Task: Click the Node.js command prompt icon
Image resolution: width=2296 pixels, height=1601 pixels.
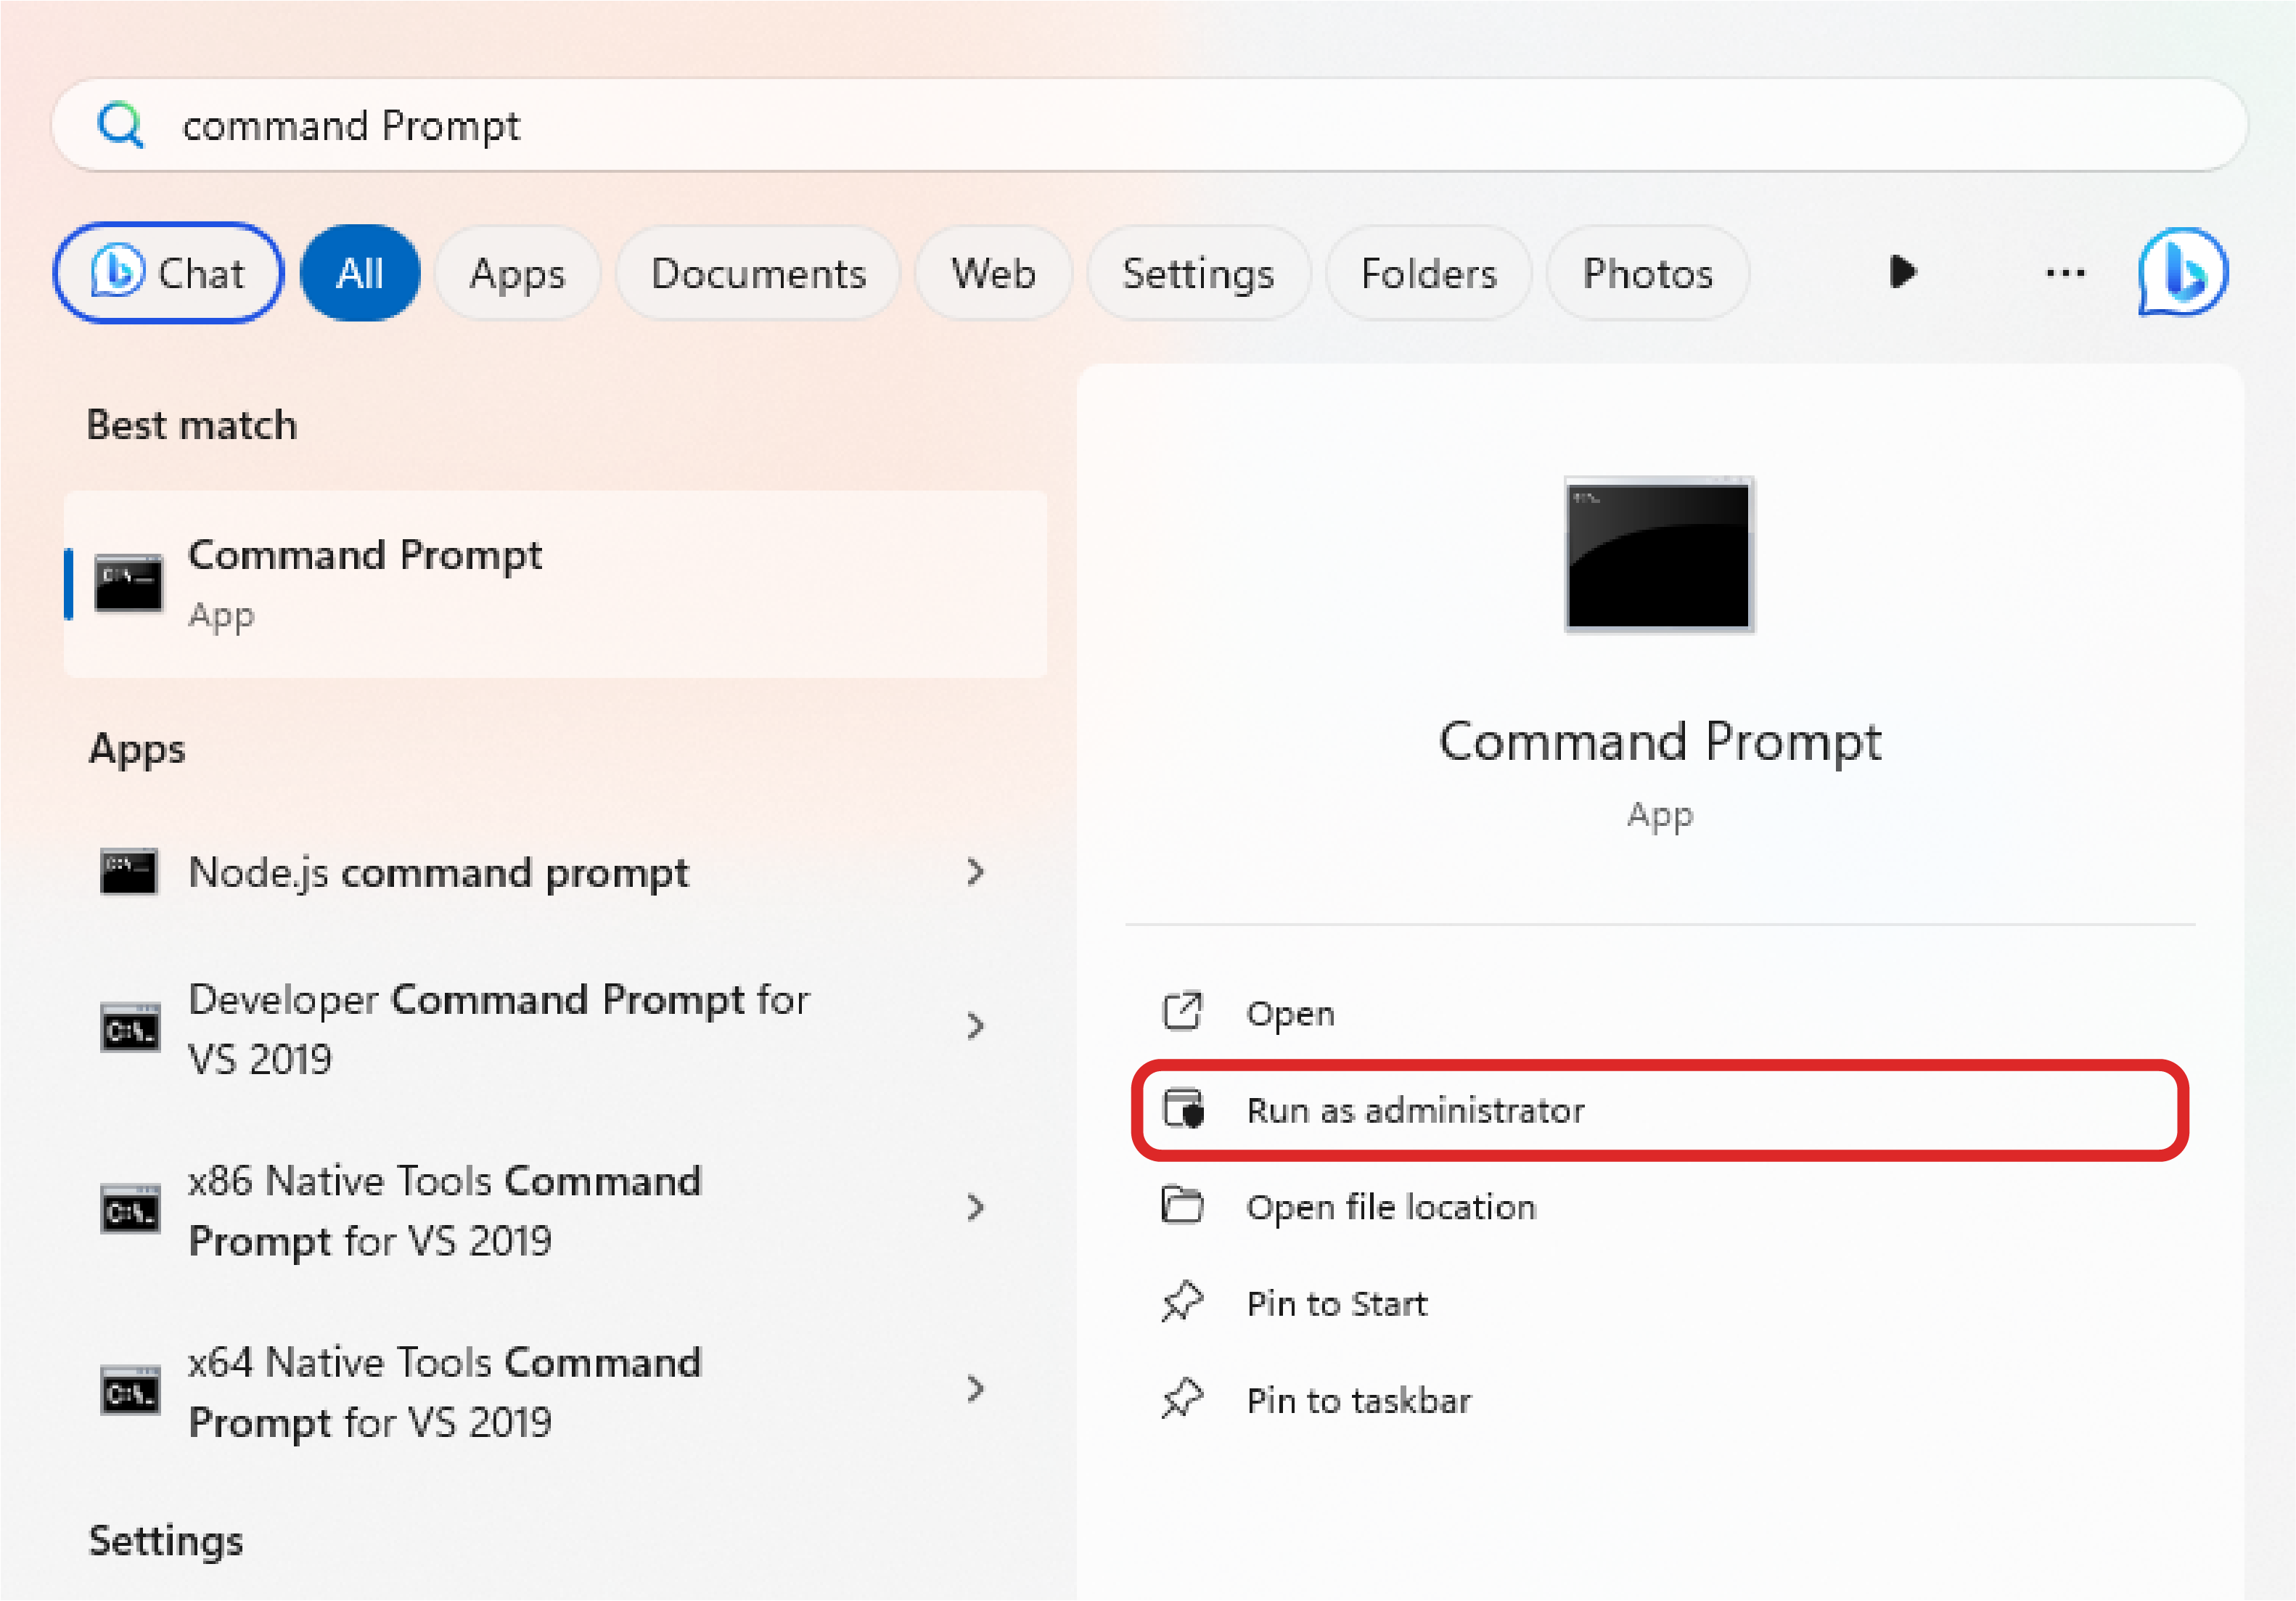Action: [128, 873]
